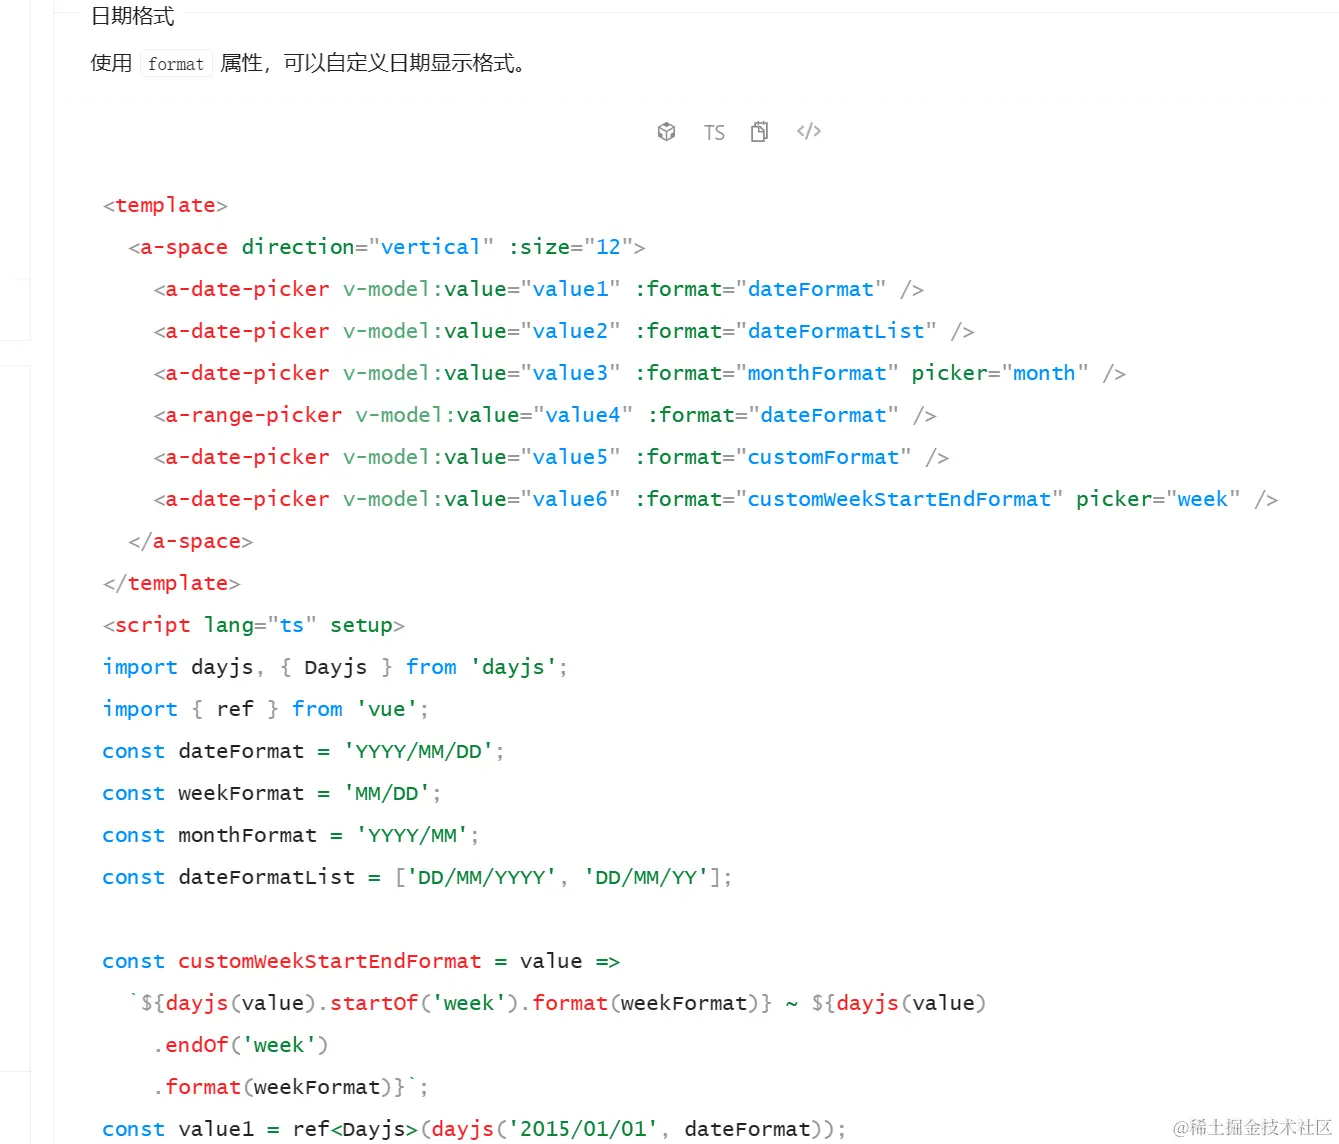Click the startOf('week') call
Viewport: 1339px width, 1144px height.
pyautogui.click(x=424, y=1003)
